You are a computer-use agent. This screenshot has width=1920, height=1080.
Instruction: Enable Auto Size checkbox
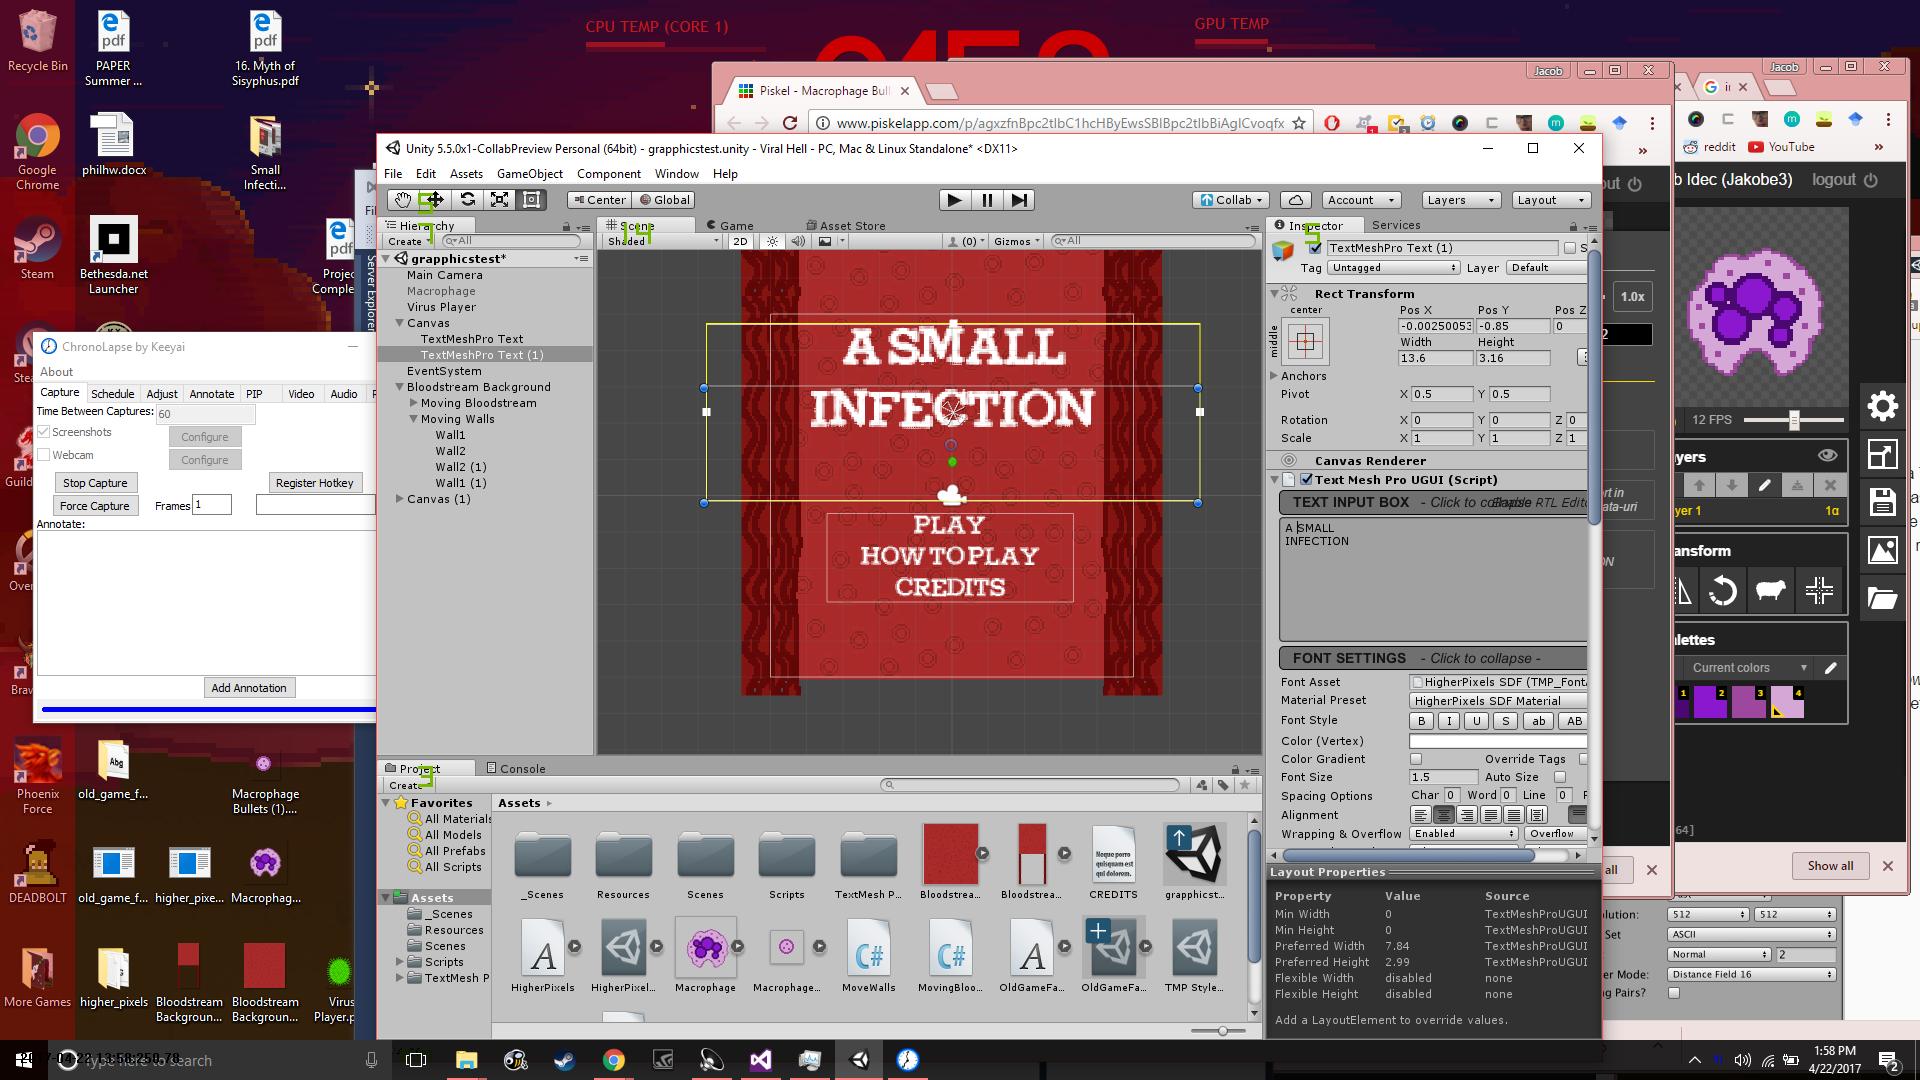click(1560, 777)
